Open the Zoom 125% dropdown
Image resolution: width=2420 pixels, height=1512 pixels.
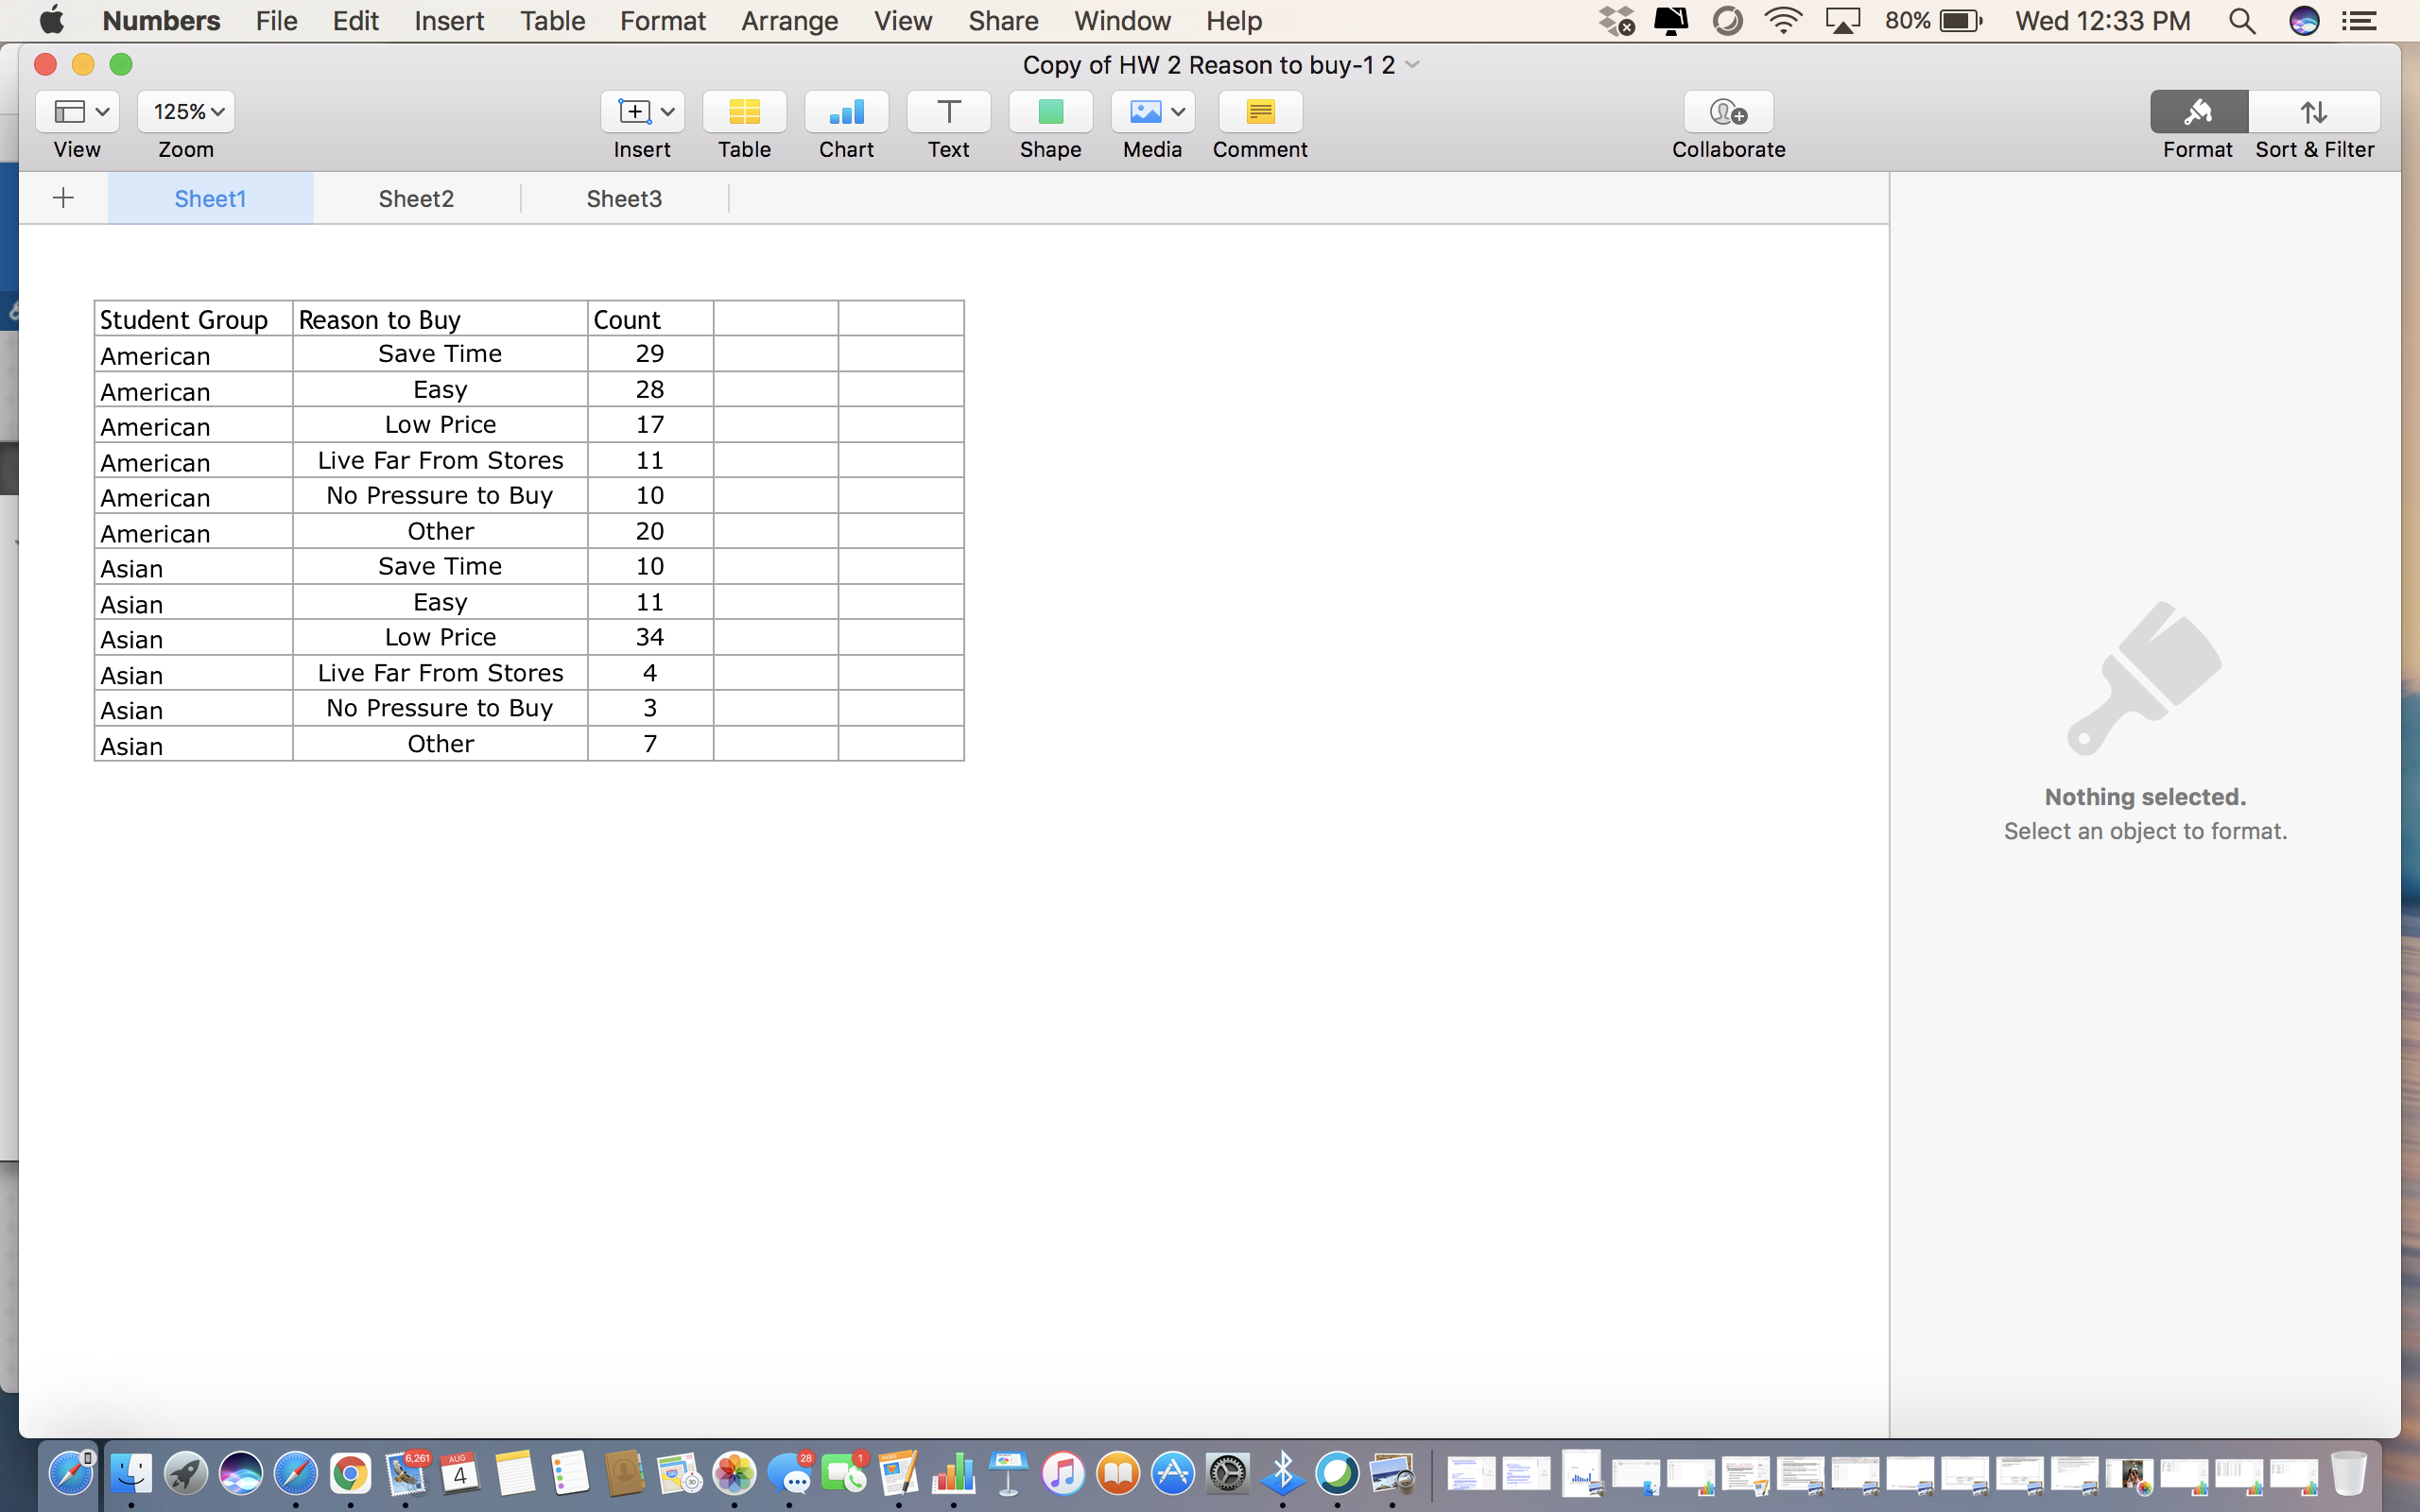[187, 112]
